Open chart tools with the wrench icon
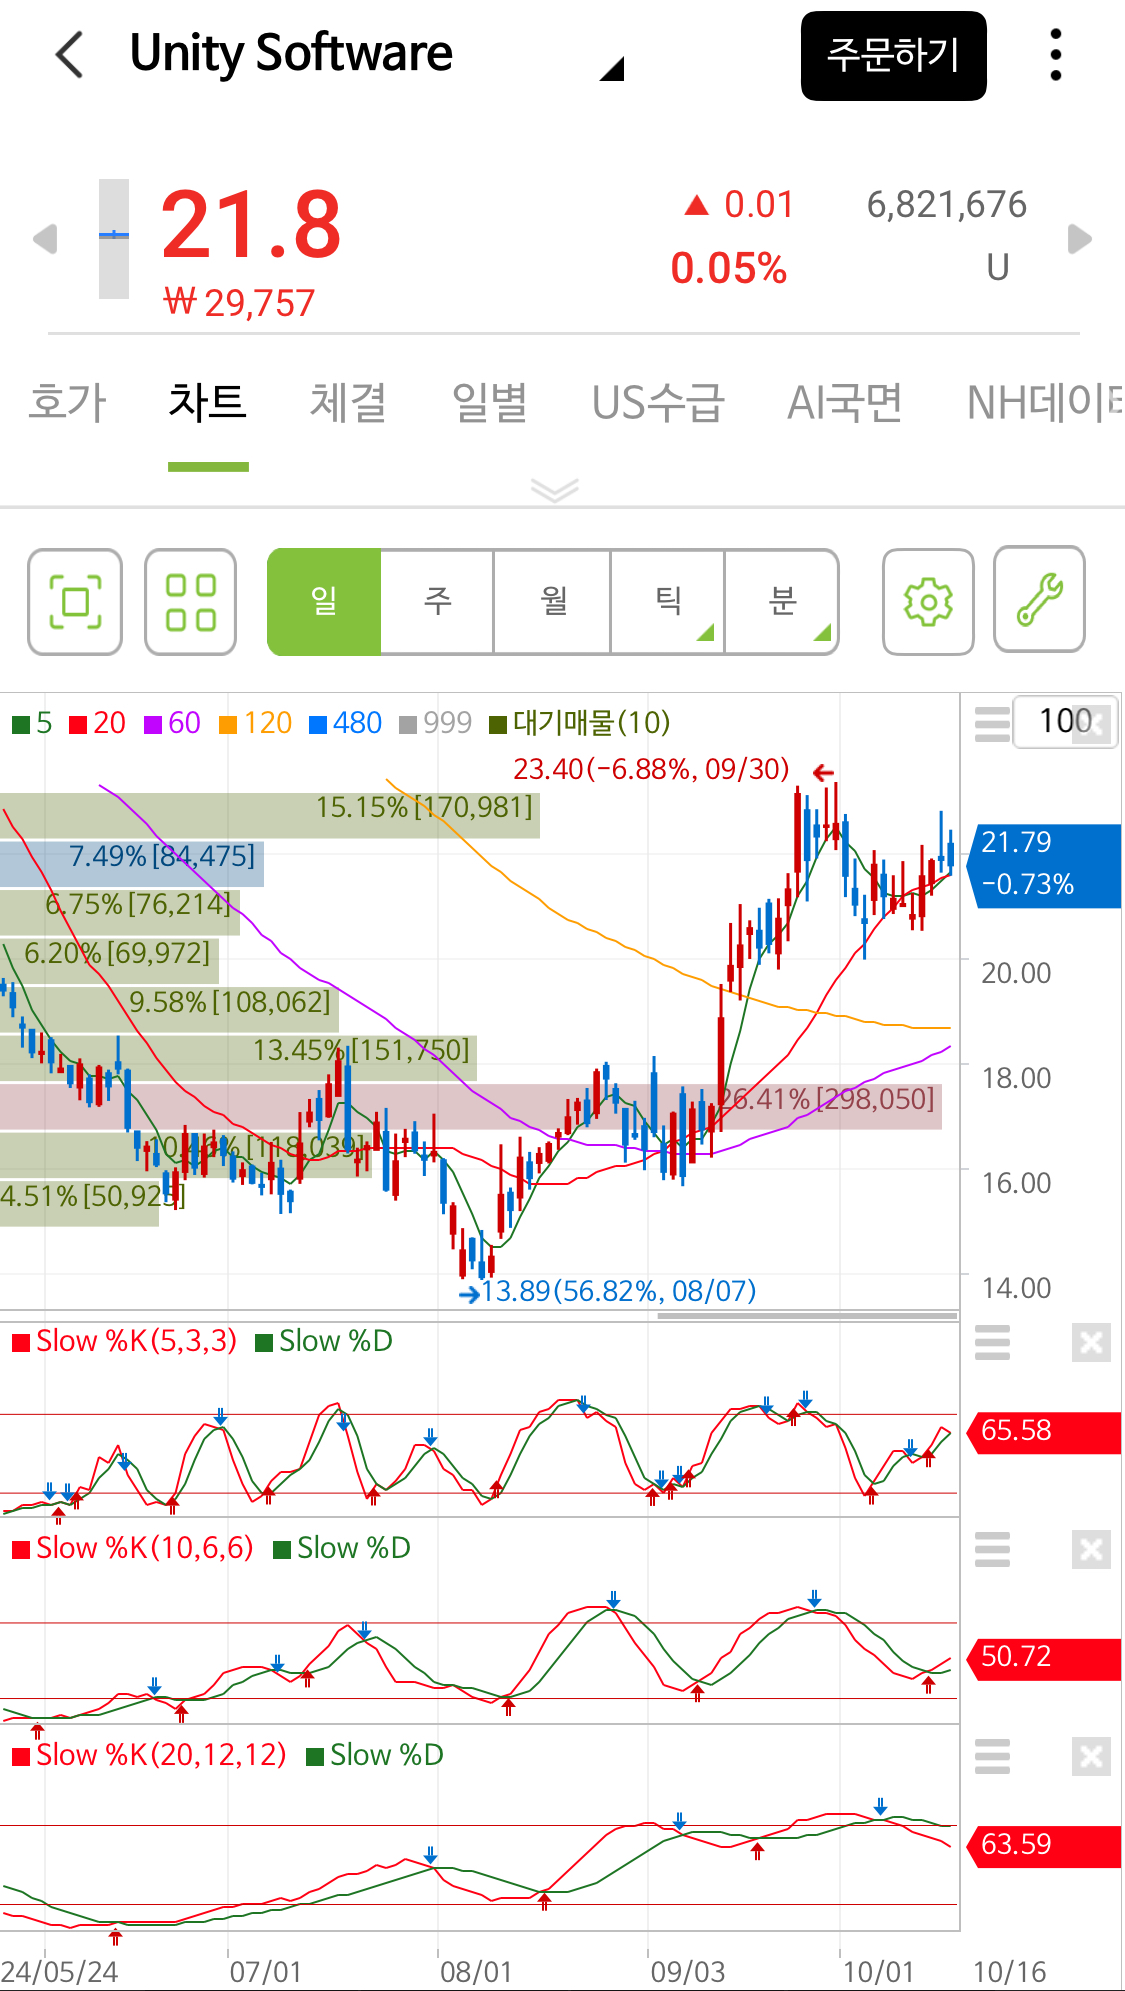Viewport: 1125px width, 1991px height. [x=1039, y=600]
